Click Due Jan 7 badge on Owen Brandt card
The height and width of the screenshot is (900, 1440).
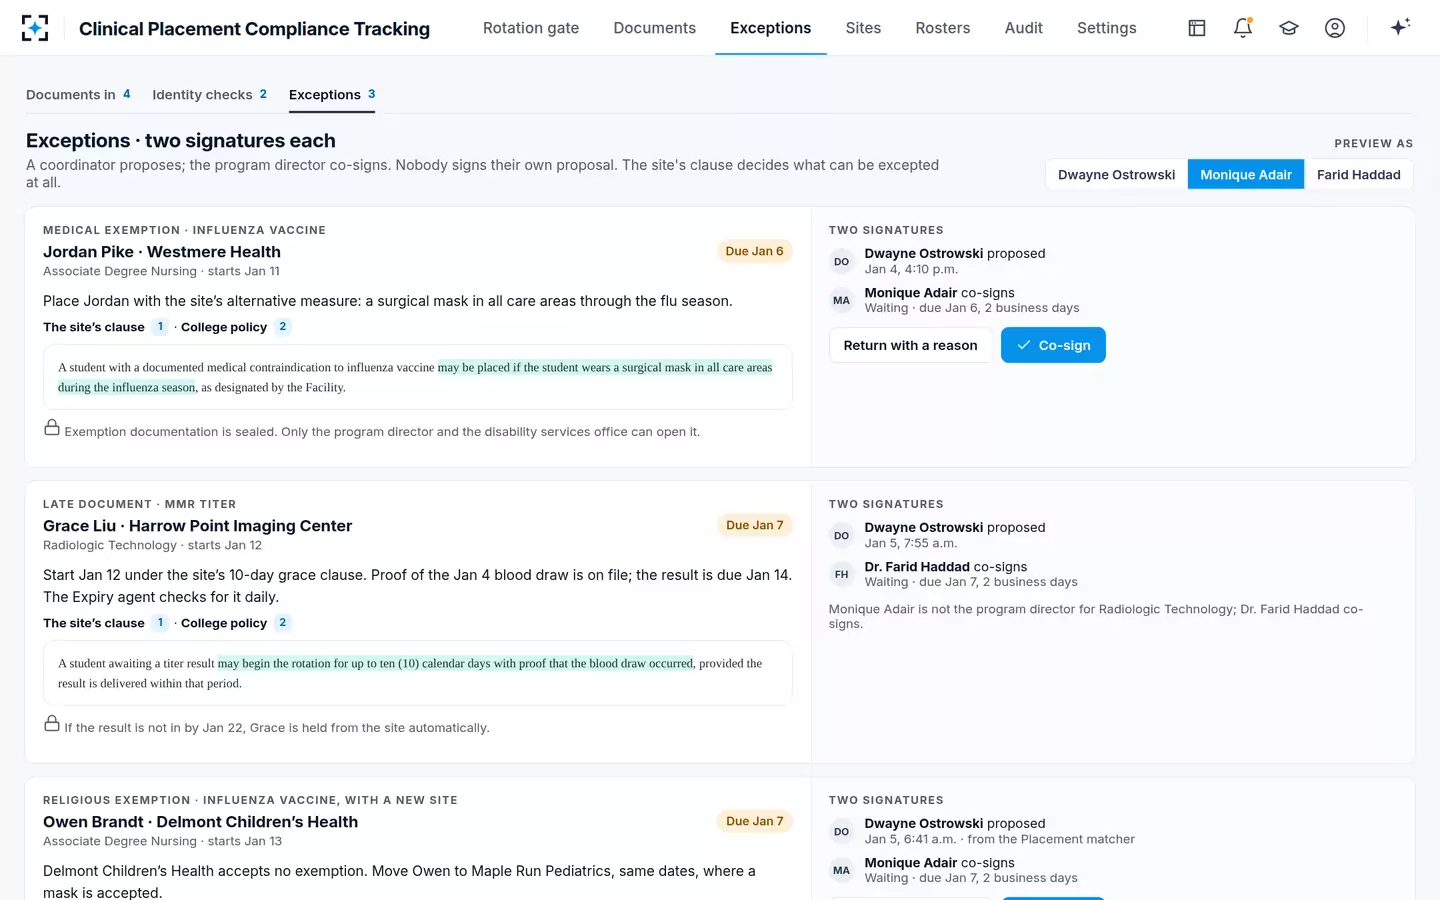755,821
